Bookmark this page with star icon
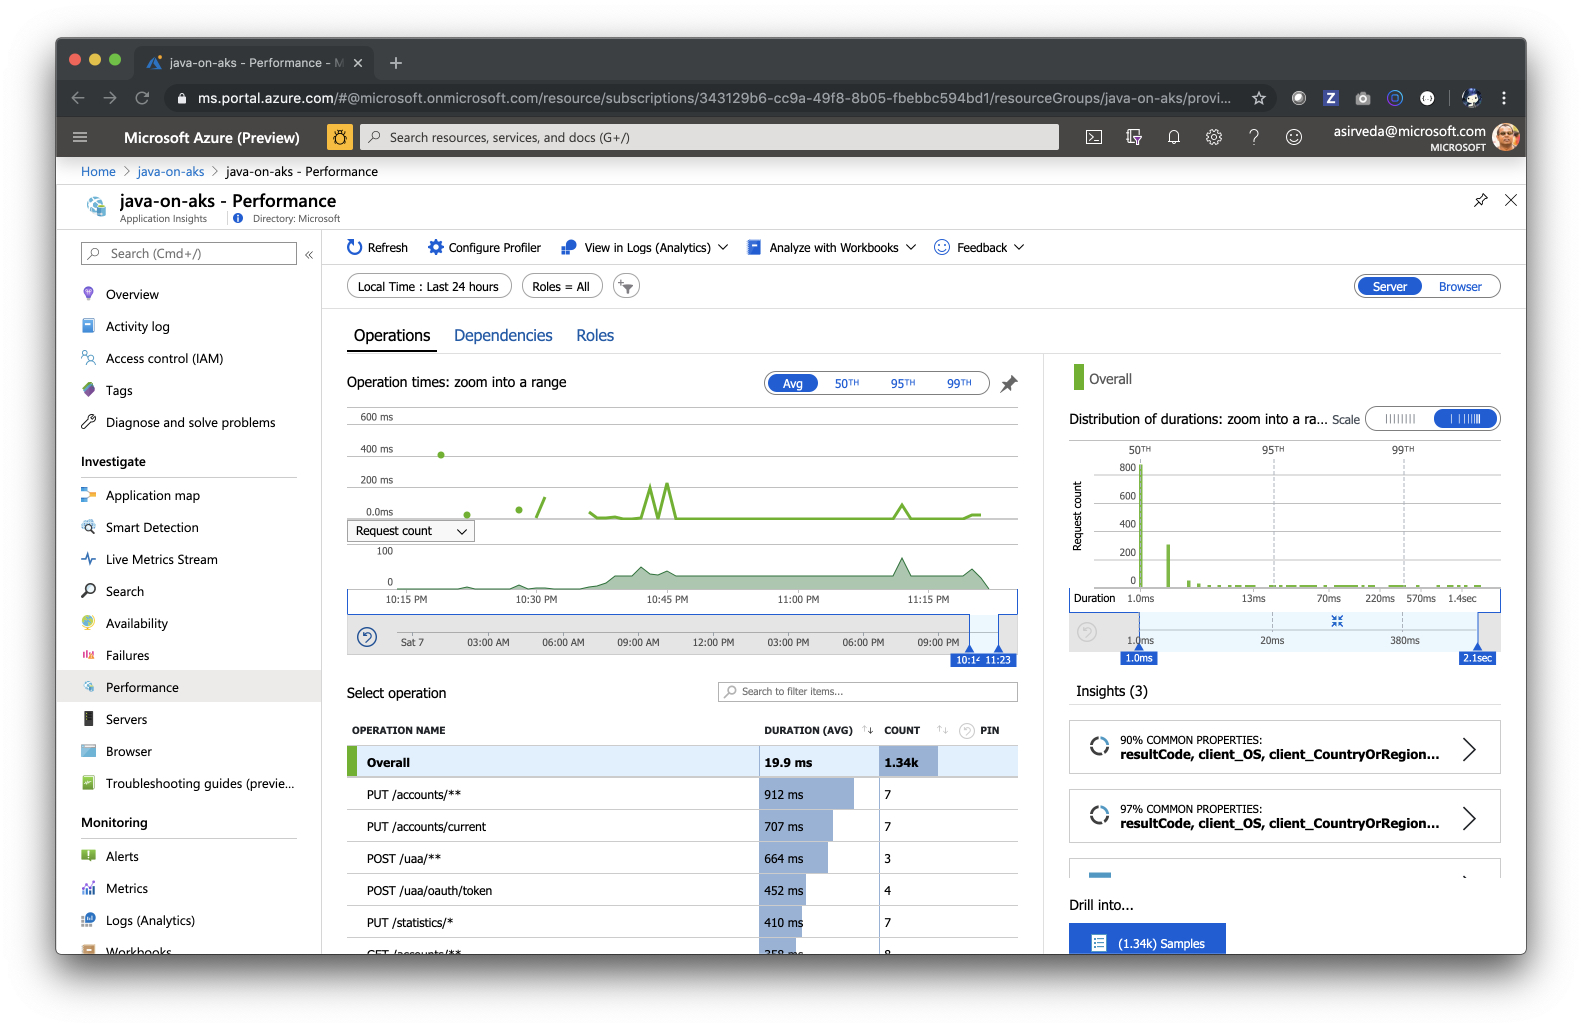 pyautogui.click(x=1259, y=98)
